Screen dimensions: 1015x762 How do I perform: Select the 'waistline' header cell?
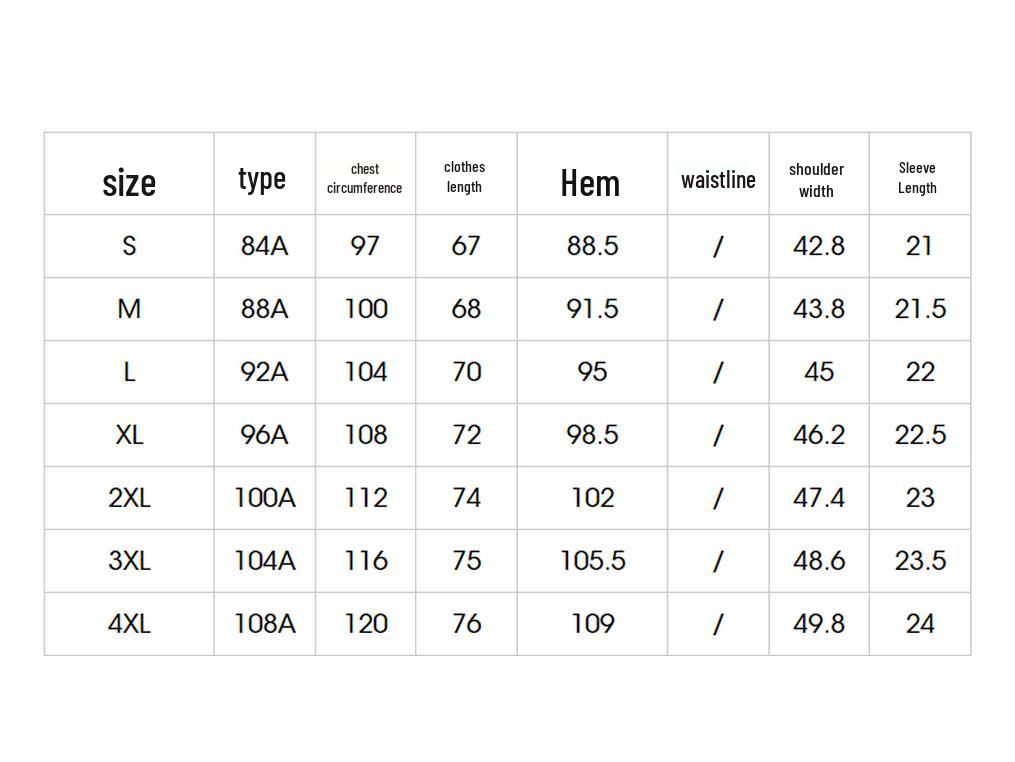pyautogui.click(x=718, y=180)
